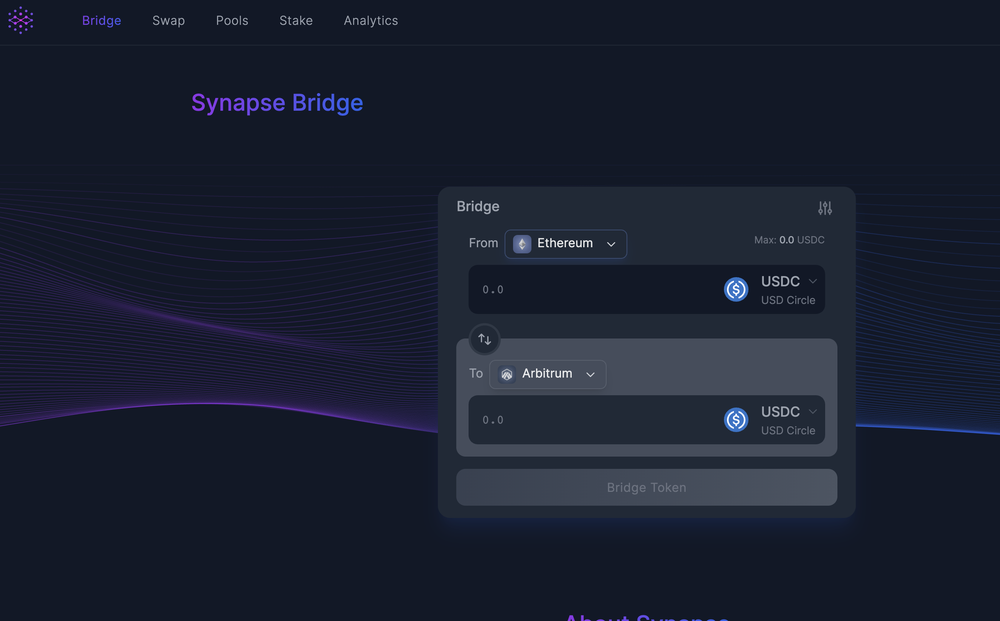
Task: Expand the To USDC token selector chevron
Action: tap(812, 411)
